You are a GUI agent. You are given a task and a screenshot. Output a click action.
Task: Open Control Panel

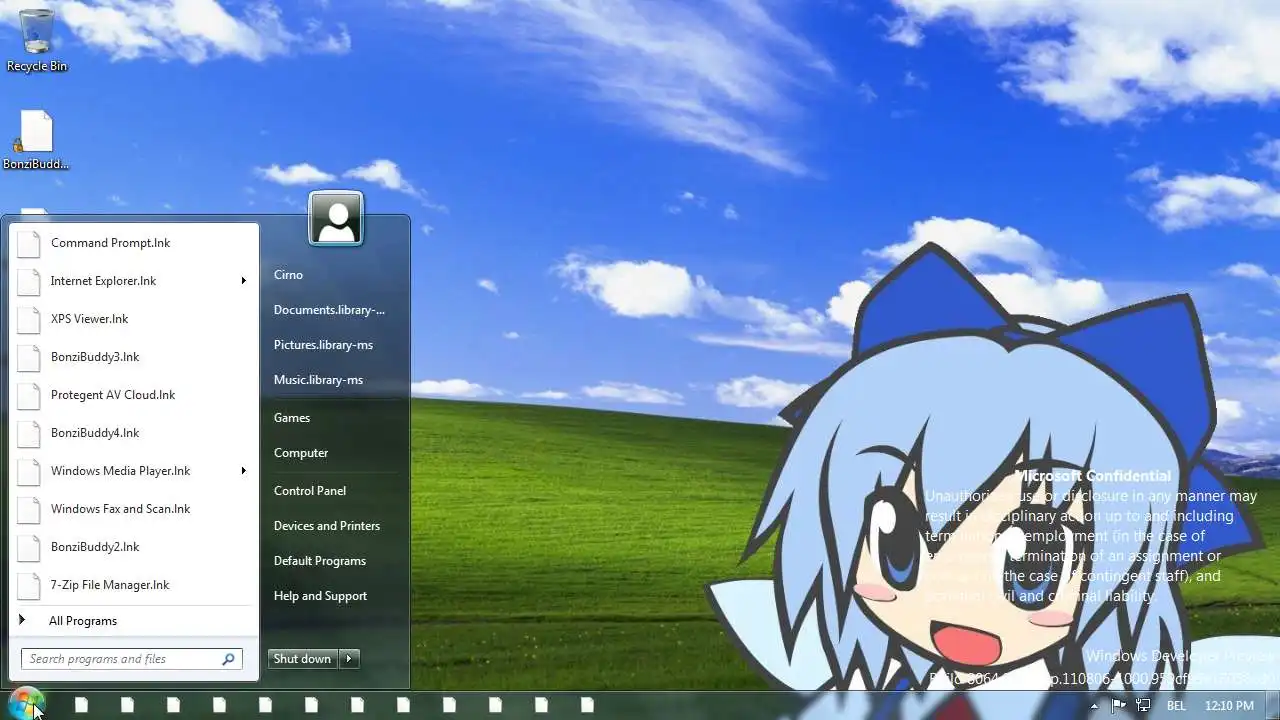click(335, 491)
